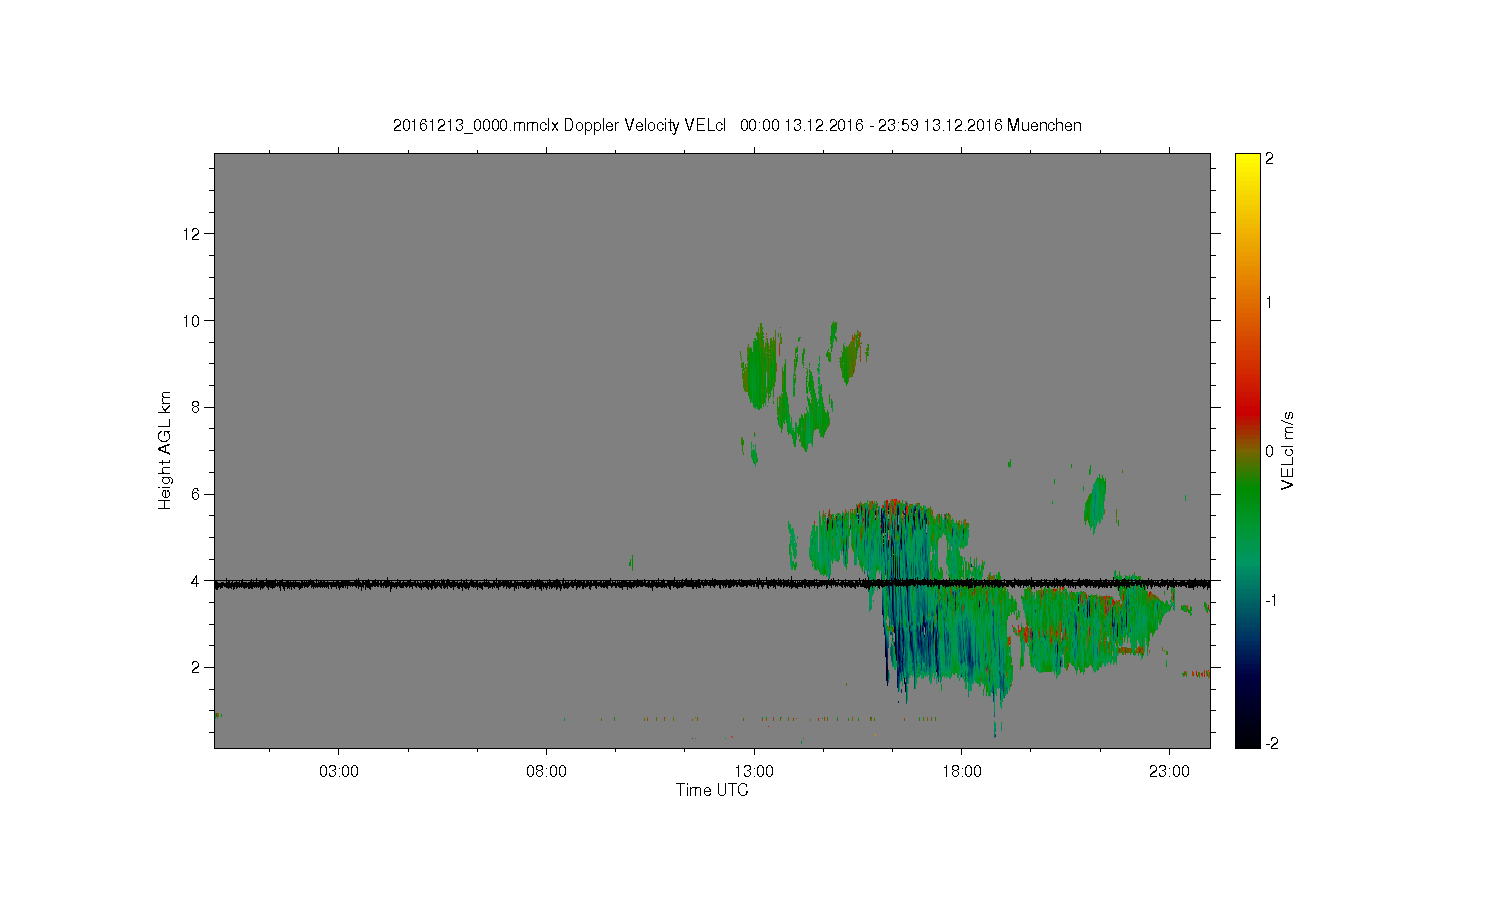
Task: Click the height axis label 12
Action: (x=193, y=234)
